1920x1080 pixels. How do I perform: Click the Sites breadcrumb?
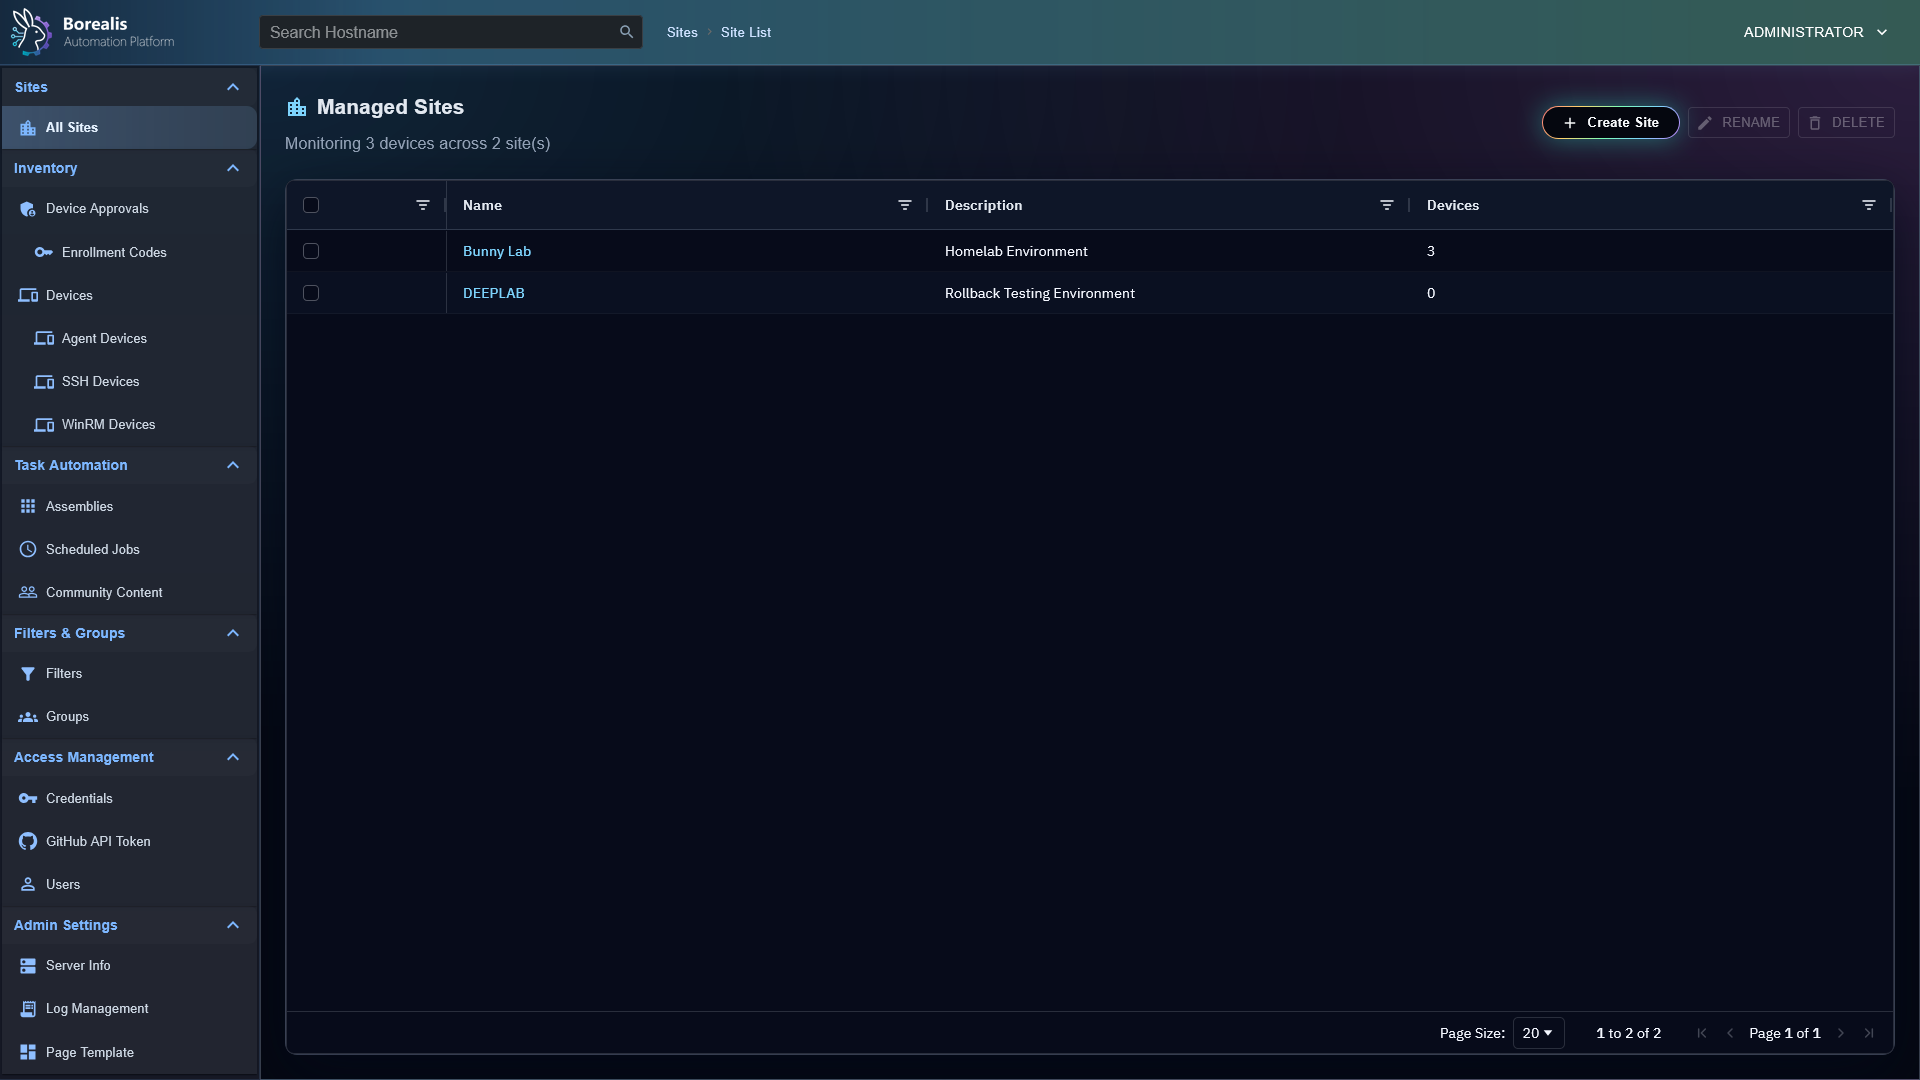point(682,32)
